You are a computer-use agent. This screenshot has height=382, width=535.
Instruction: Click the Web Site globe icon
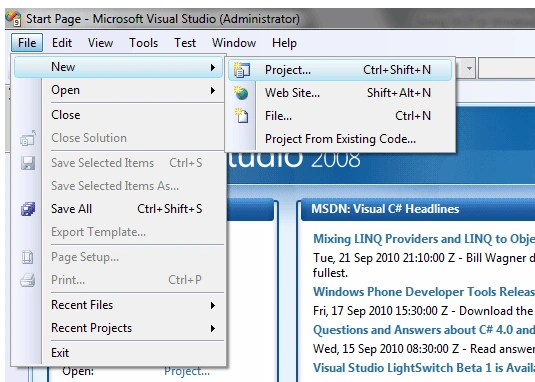242,93
